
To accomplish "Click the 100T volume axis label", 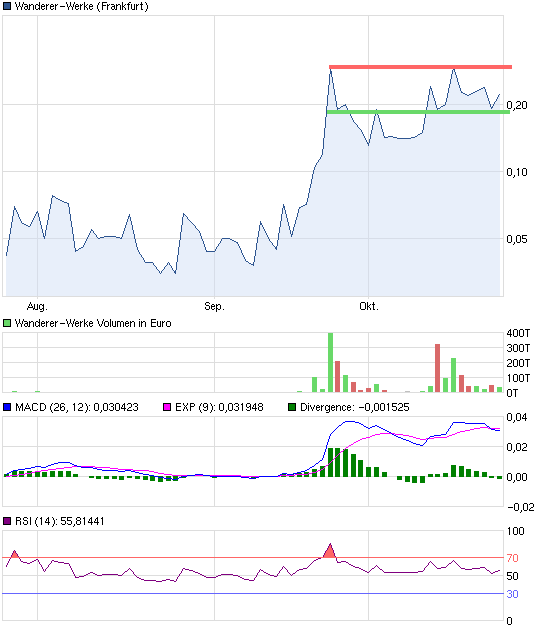I will coord(518,378).
